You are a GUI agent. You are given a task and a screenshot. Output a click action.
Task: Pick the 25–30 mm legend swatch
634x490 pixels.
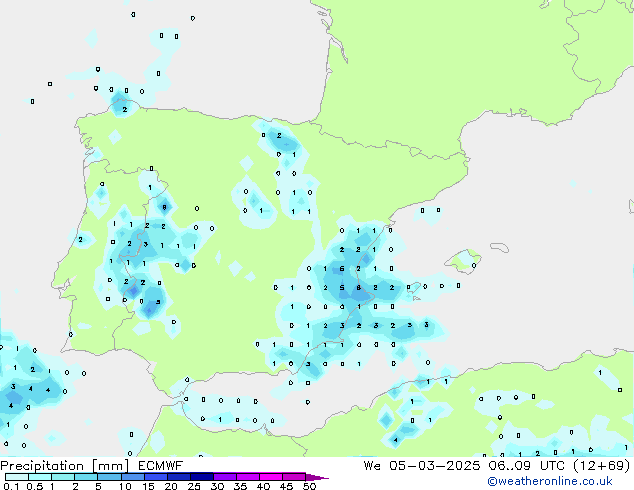(201, 477)
